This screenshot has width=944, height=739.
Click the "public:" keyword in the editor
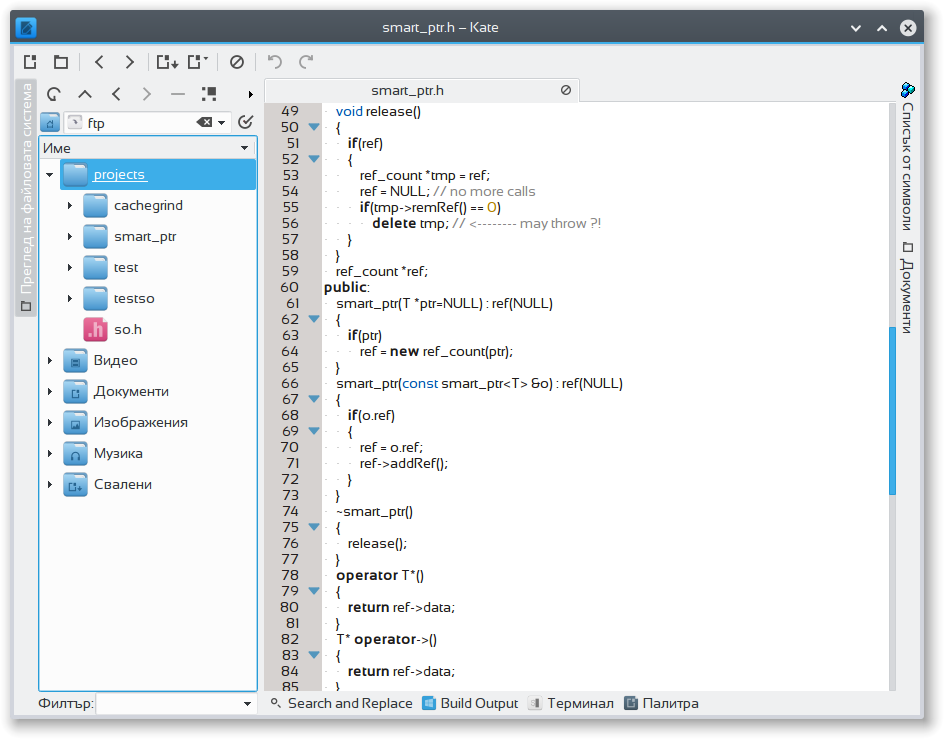(x=347, y=287)
